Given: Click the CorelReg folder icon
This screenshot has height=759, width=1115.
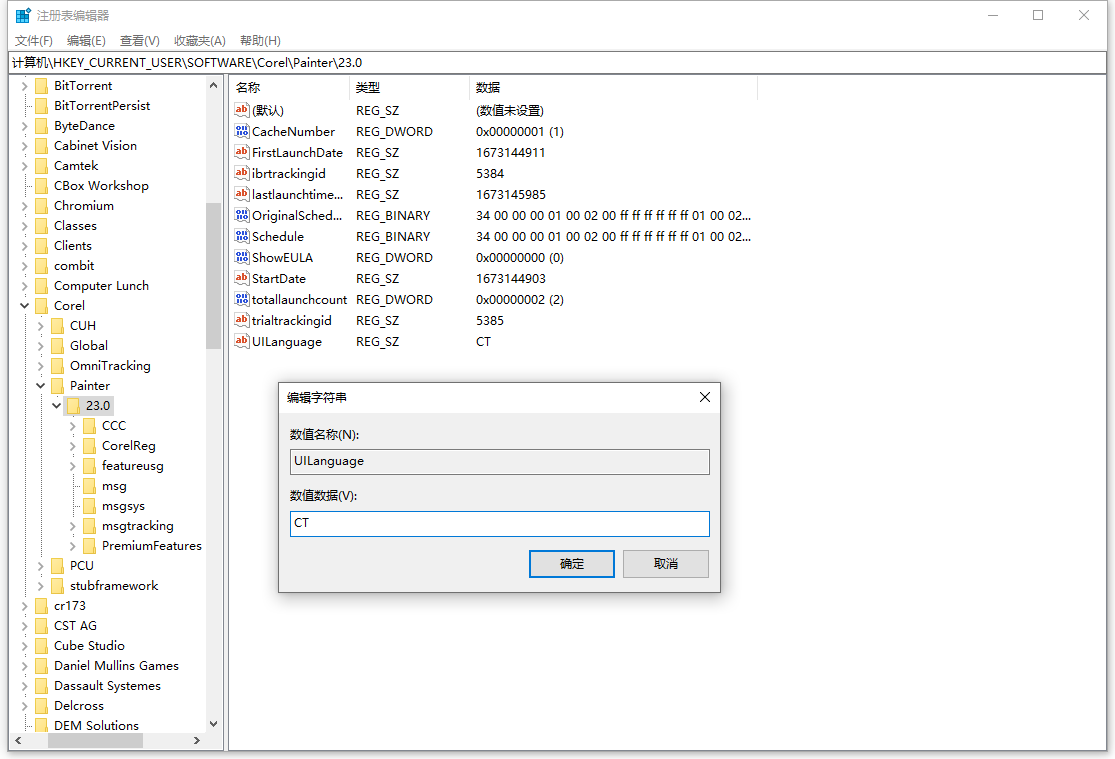Looking at the screenshot, I should (90, 445).
